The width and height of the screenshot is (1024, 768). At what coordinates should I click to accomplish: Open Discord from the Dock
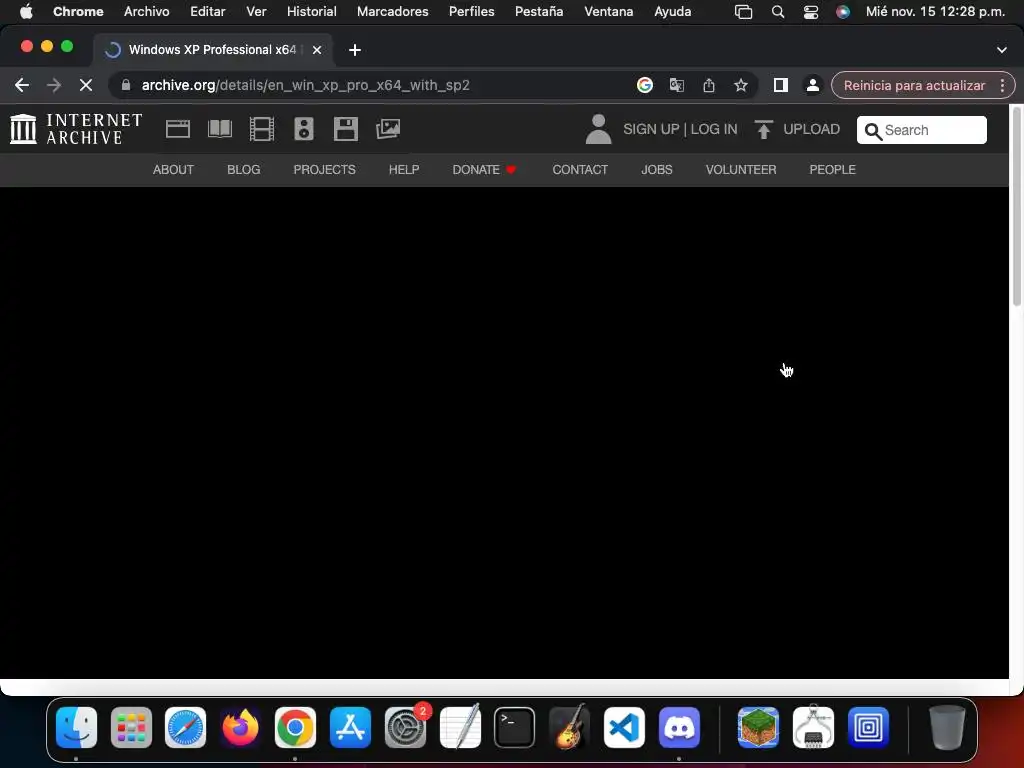[x=679, y=728]
